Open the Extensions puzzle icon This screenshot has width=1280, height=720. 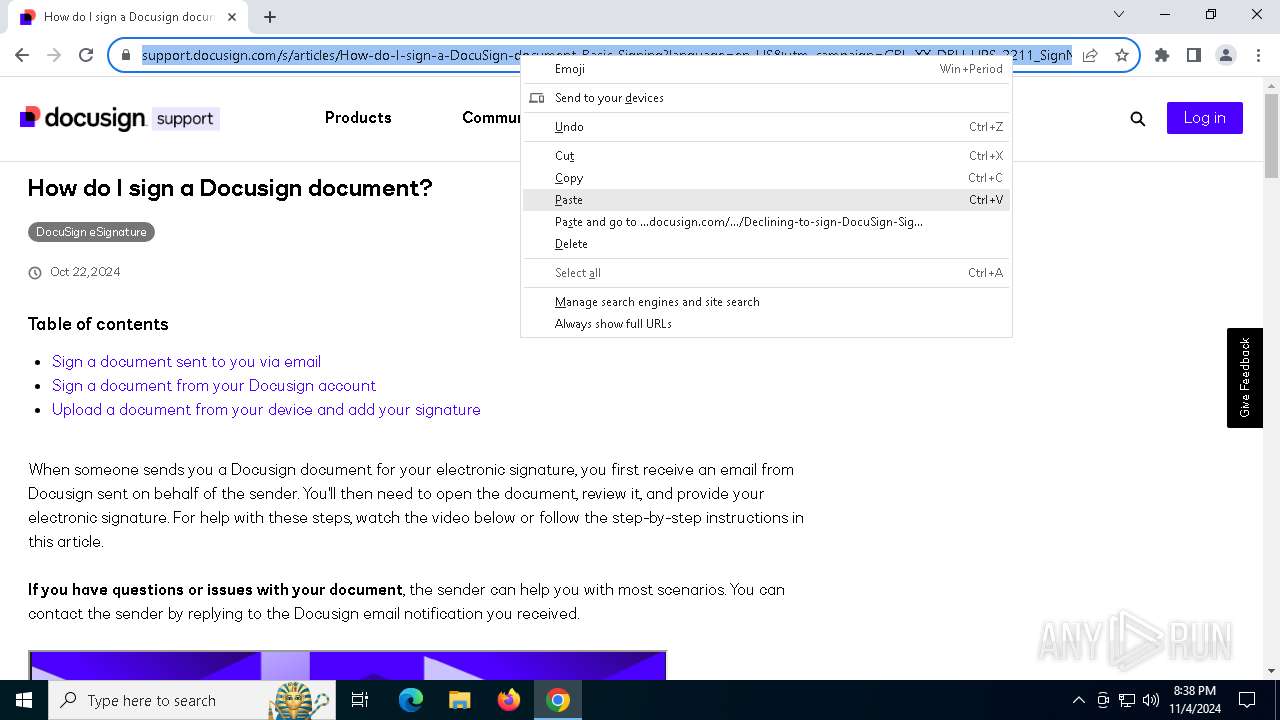[1162, 55]
